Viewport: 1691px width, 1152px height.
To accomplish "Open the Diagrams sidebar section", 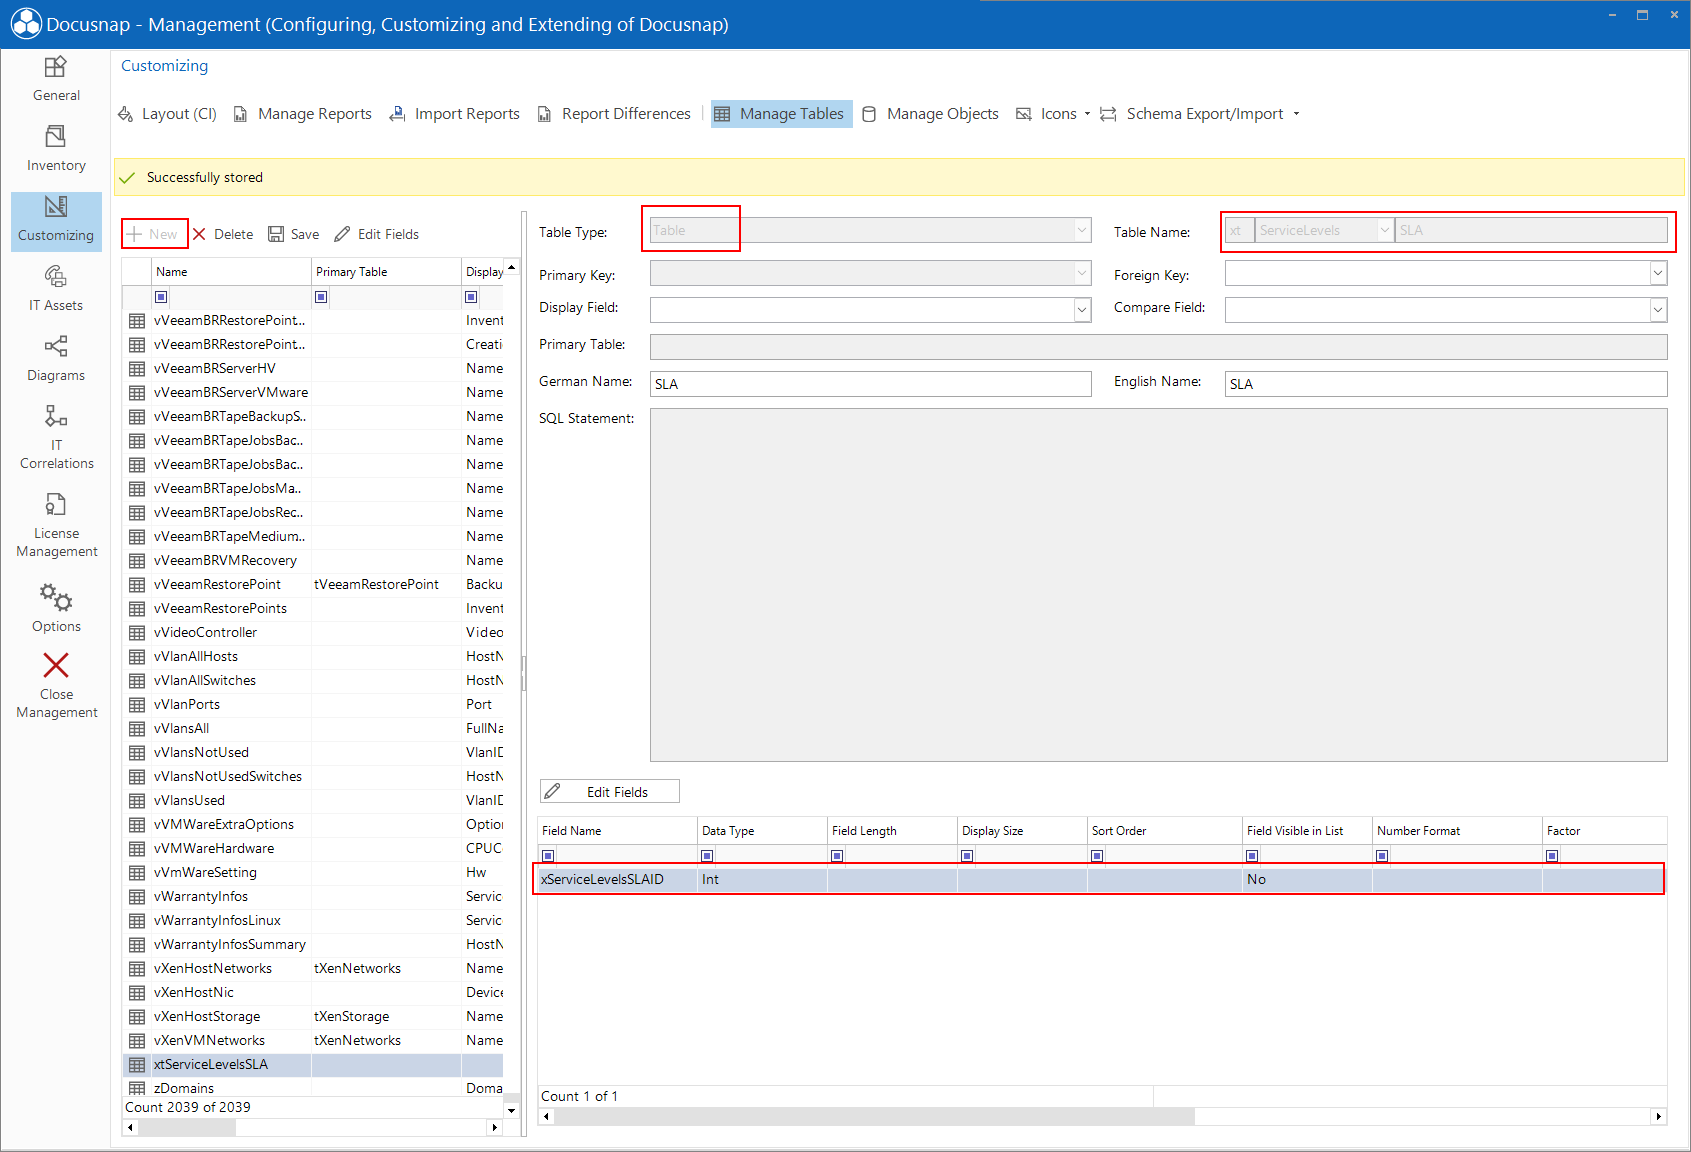I will pyautogui.click(x=56, y=359).
